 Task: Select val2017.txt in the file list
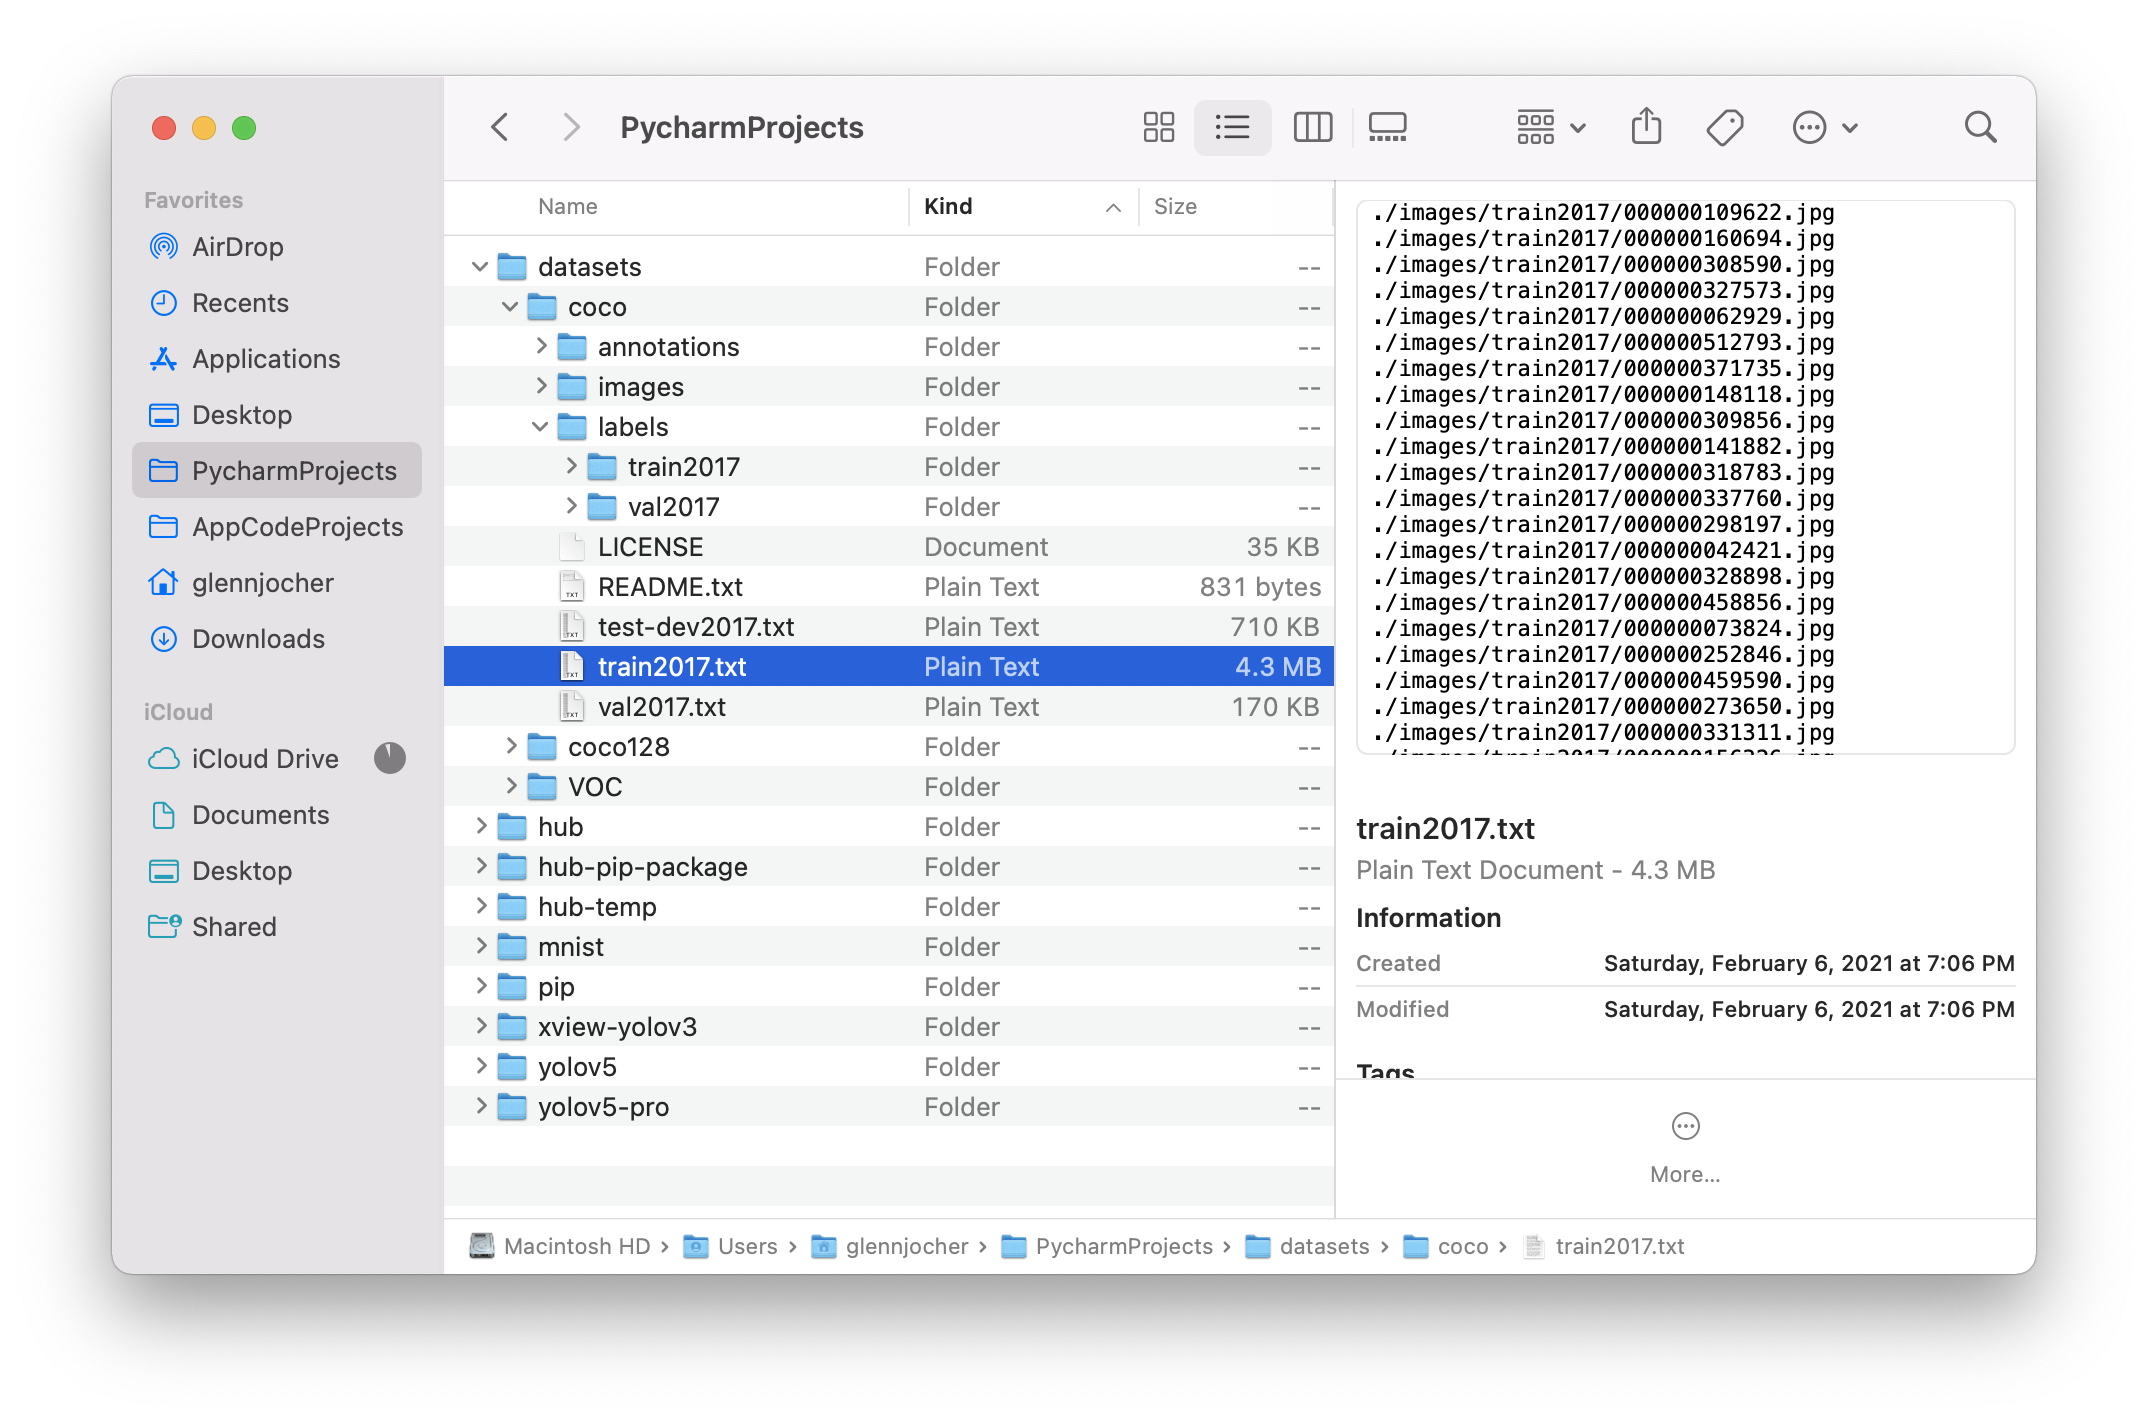(662, 706)
